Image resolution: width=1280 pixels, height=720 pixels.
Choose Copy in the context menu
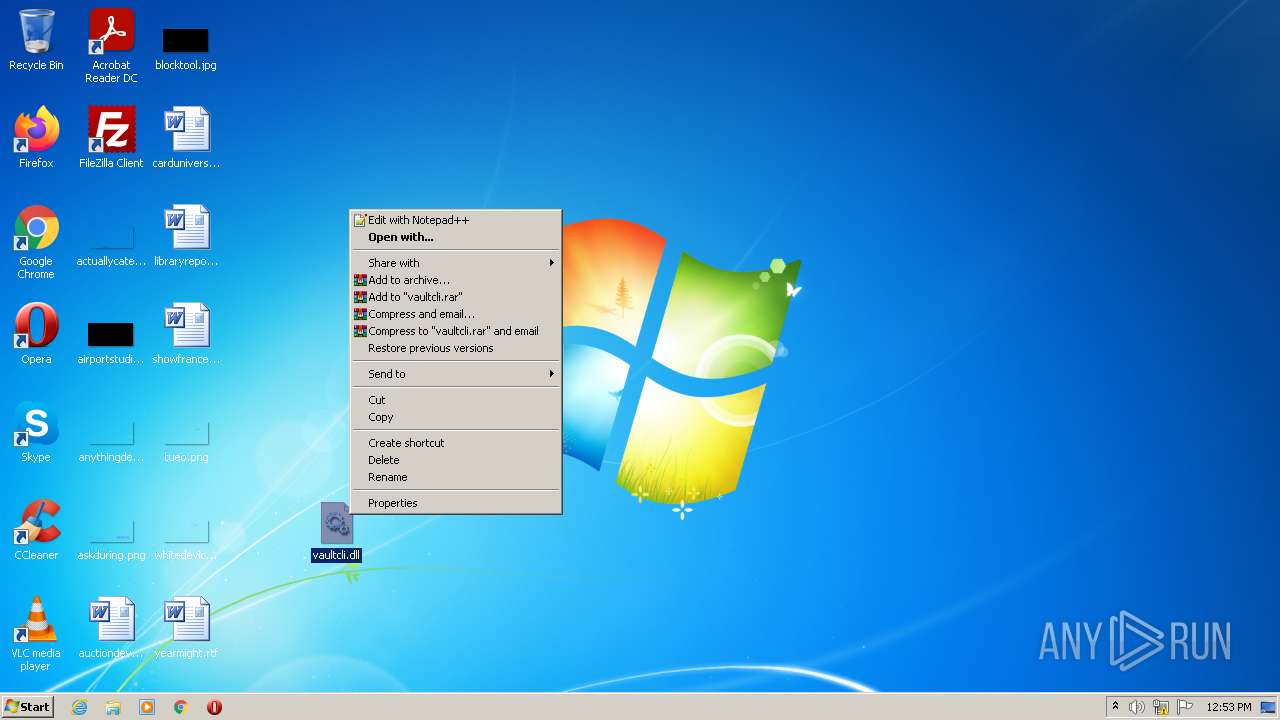click(x=456, y=417)
